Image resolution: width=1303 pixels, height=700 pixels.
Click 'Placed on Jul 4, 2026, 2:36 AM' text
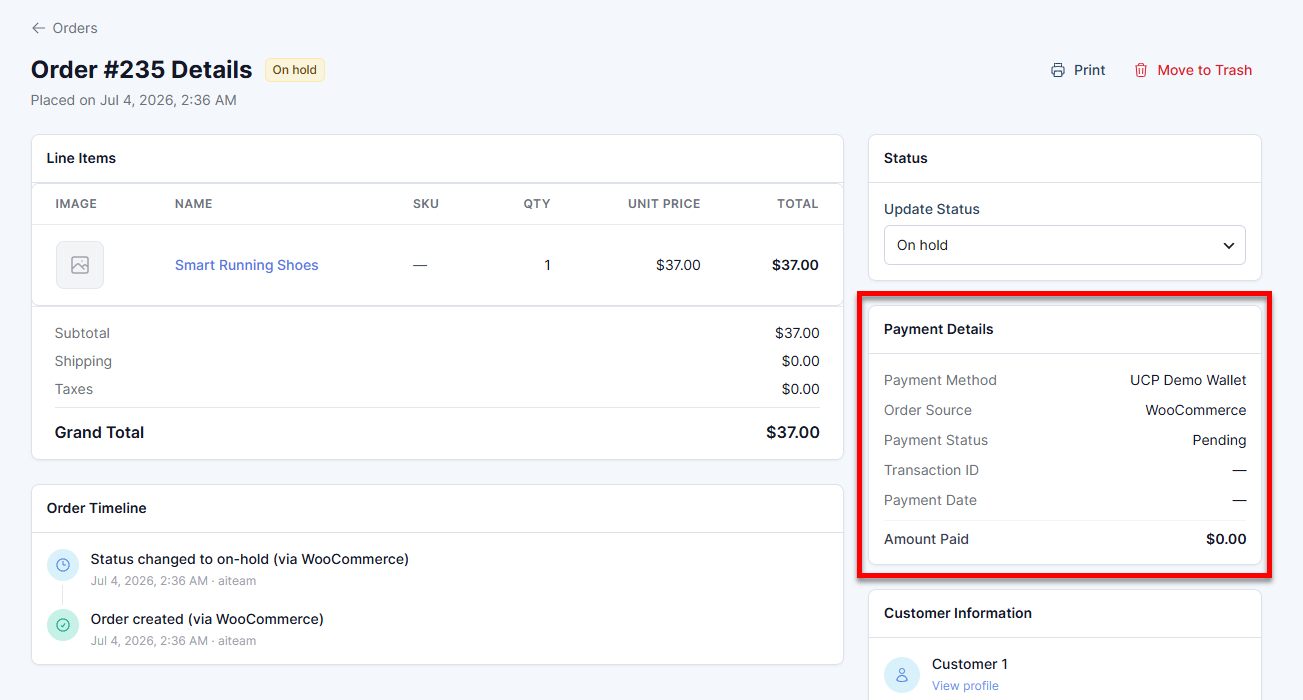point(134,100)
